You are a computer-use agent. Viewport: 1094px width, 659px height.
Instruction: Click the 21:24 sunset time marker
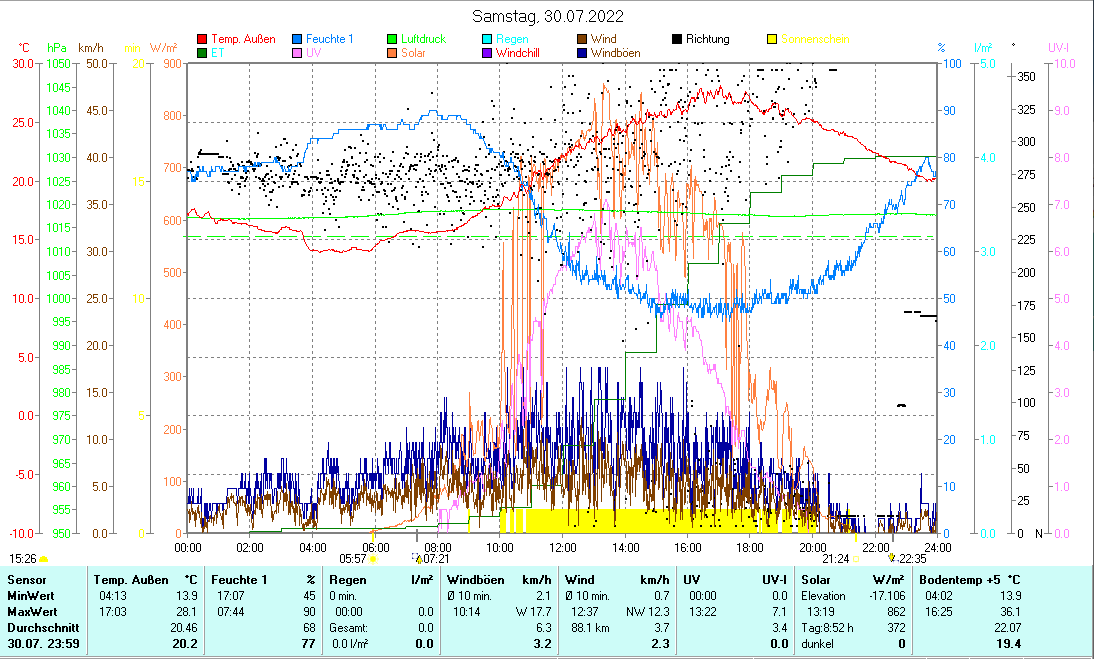tap(835, 559)
